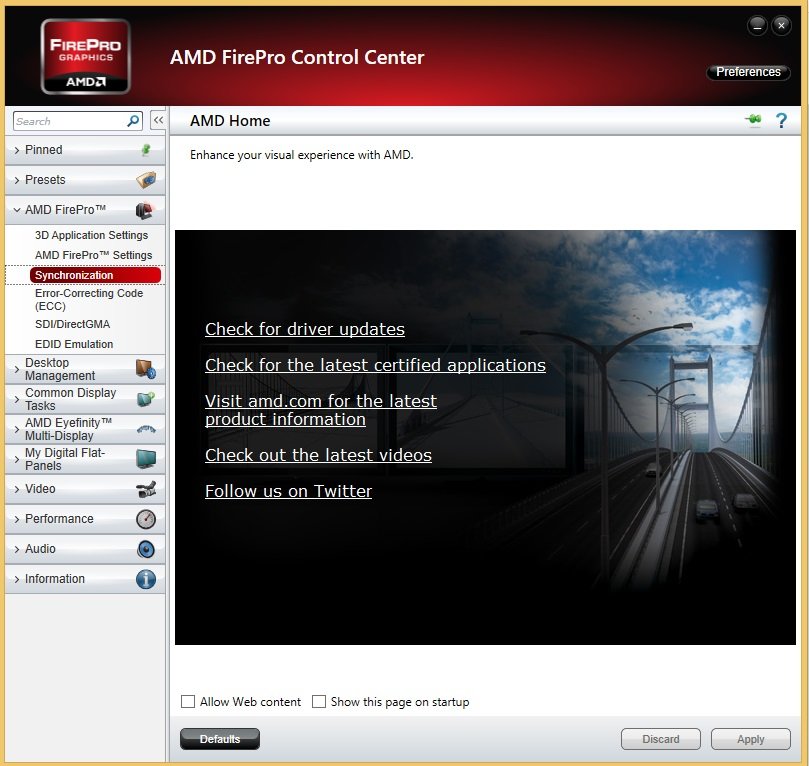Click the green pin icon in Pinned row
Screen dimensions: 809x766
click(x=146, y=150)
